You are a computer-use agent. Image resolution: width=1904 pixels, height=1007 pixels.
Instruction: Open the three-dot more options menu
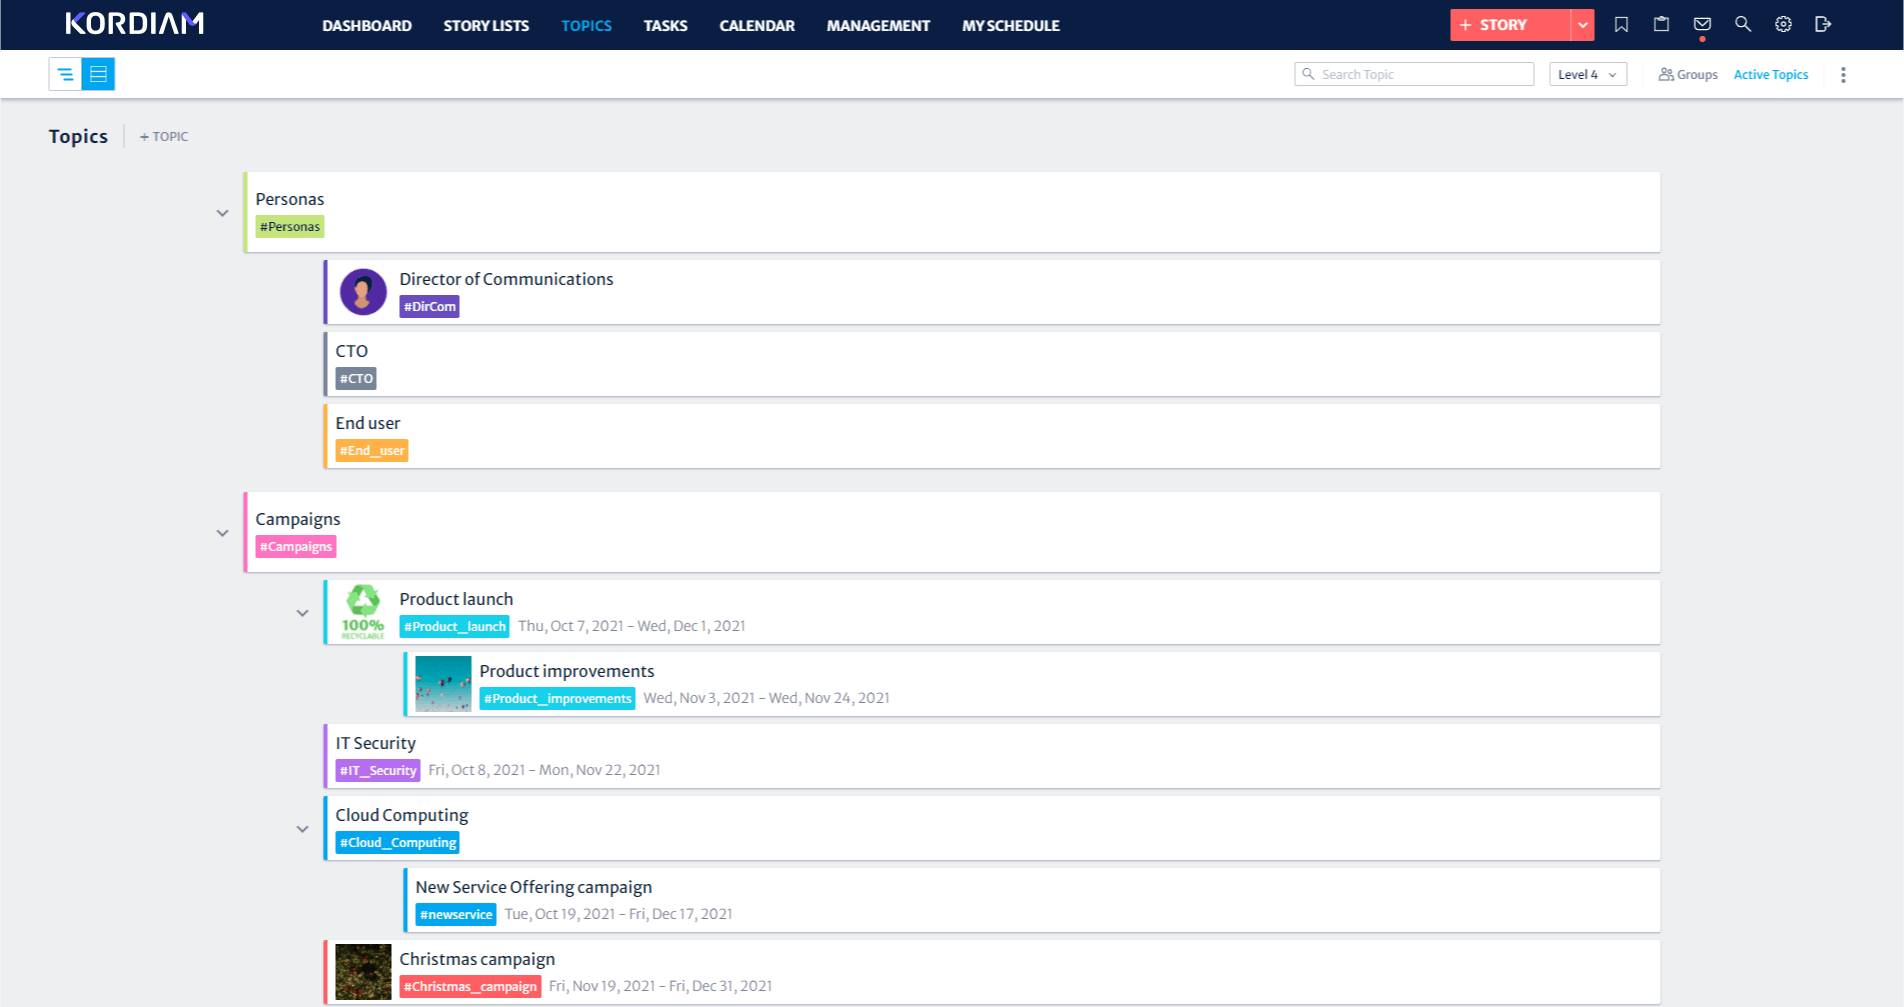1843,75
